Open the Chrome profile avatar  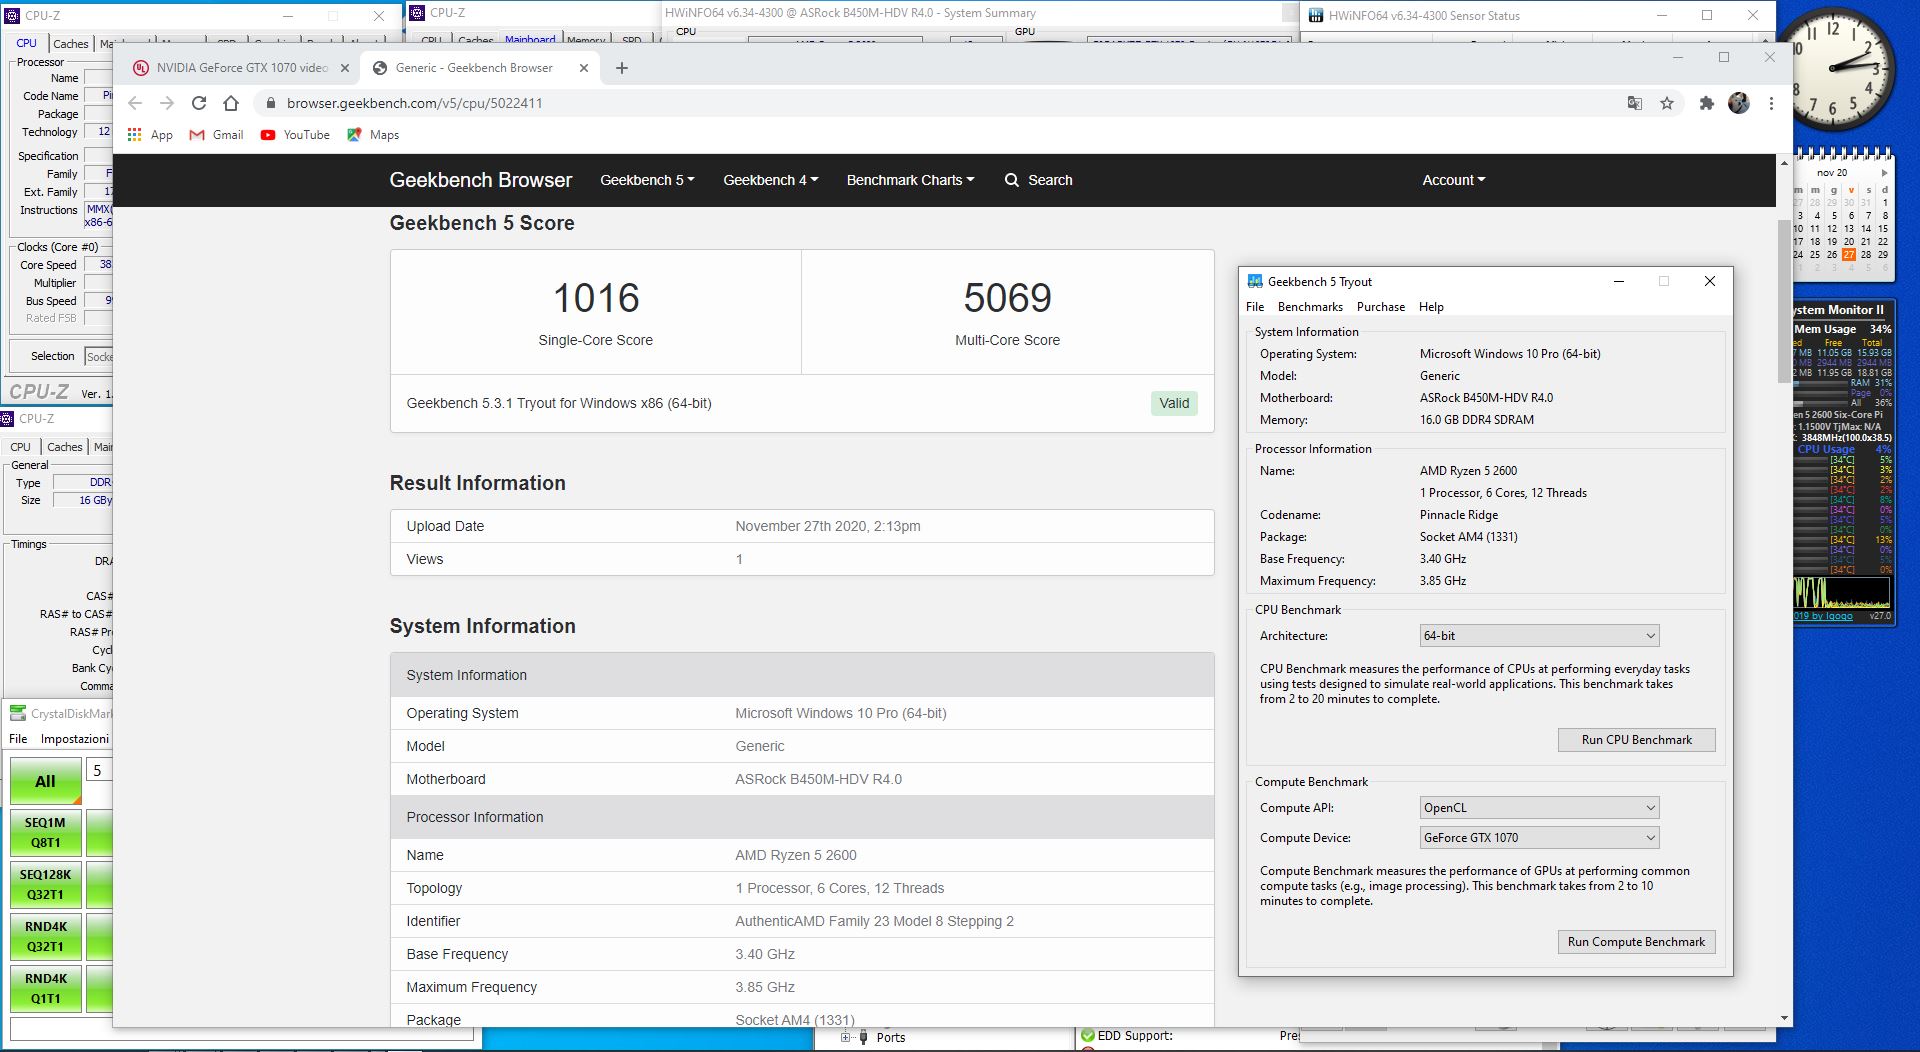[x=1739, y=103]
